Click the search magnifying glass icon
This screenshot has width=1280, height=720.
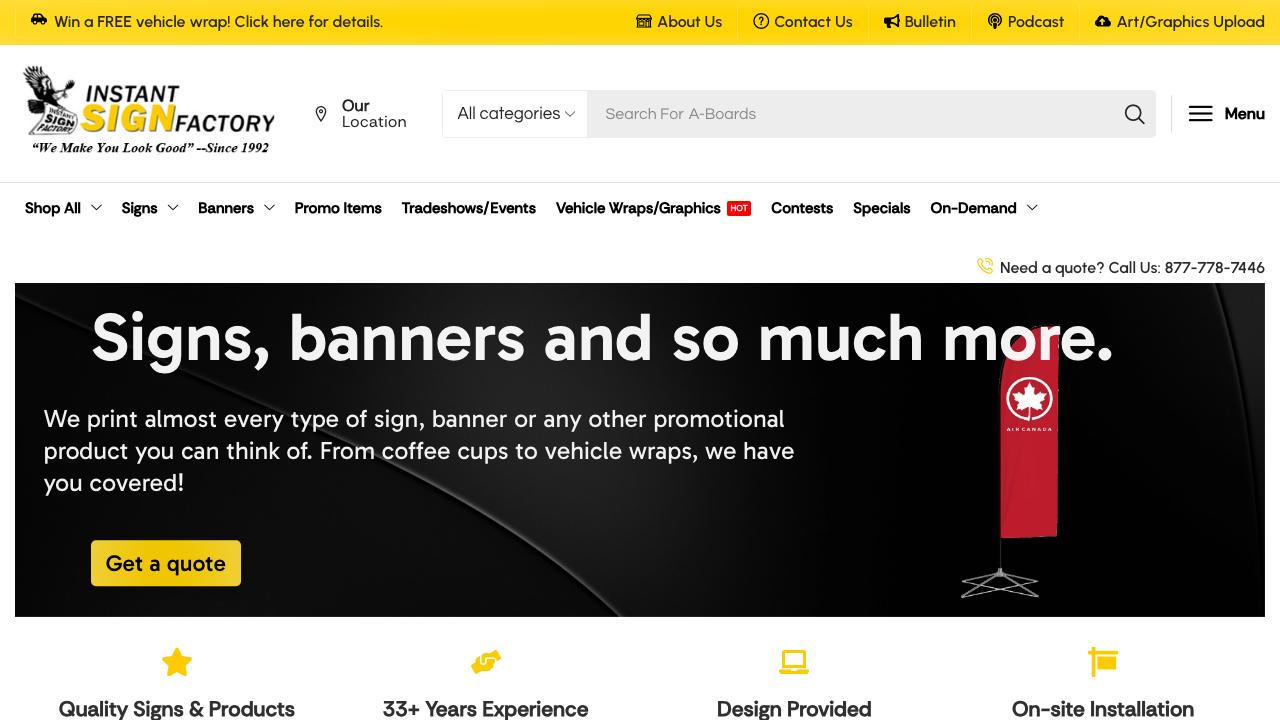tap(1134, 114)
